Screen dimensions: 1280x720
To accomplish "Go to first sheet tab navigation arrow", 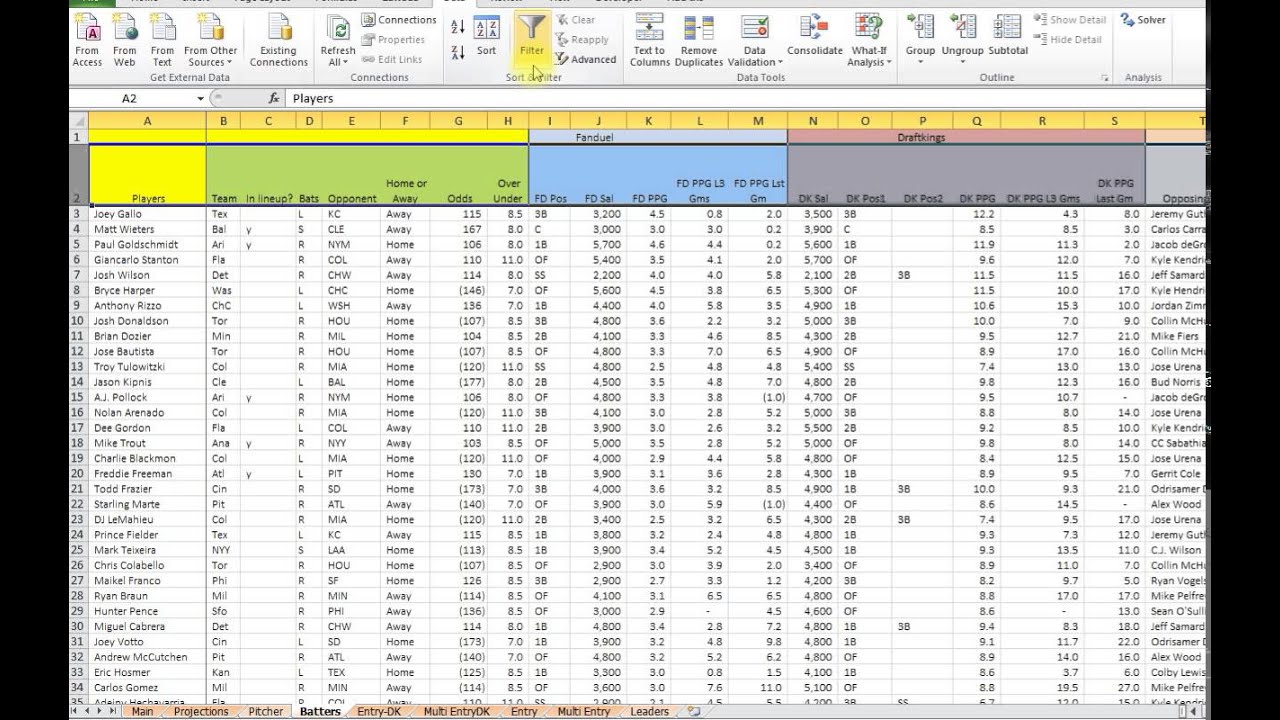I will pos(76,712).
